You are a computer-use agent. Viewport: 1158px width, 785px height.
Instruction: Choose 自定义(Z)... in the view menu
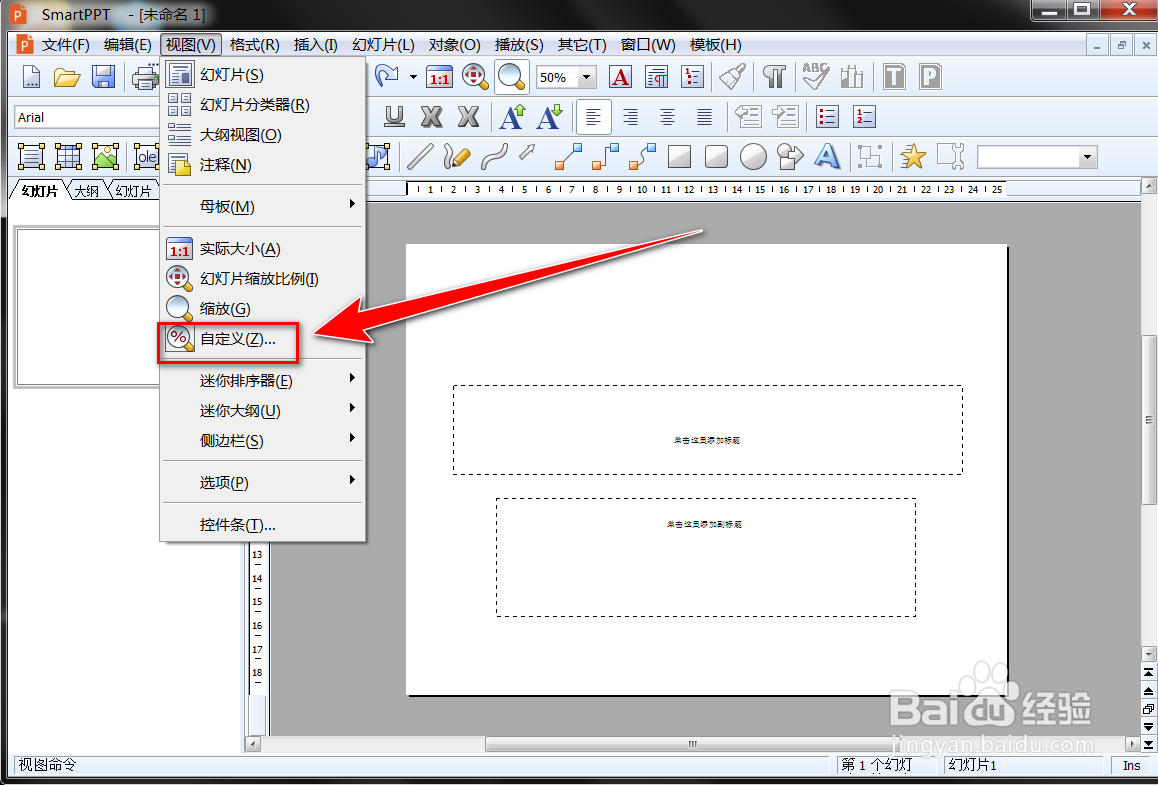[x=263, y=339]
